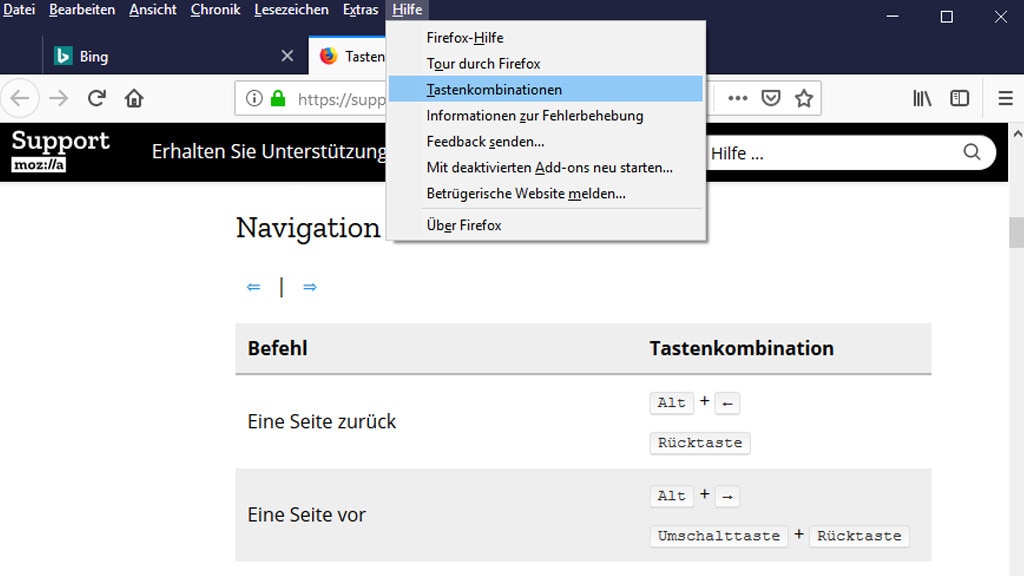Switch to the Bing tab

[x=174, y=56]
